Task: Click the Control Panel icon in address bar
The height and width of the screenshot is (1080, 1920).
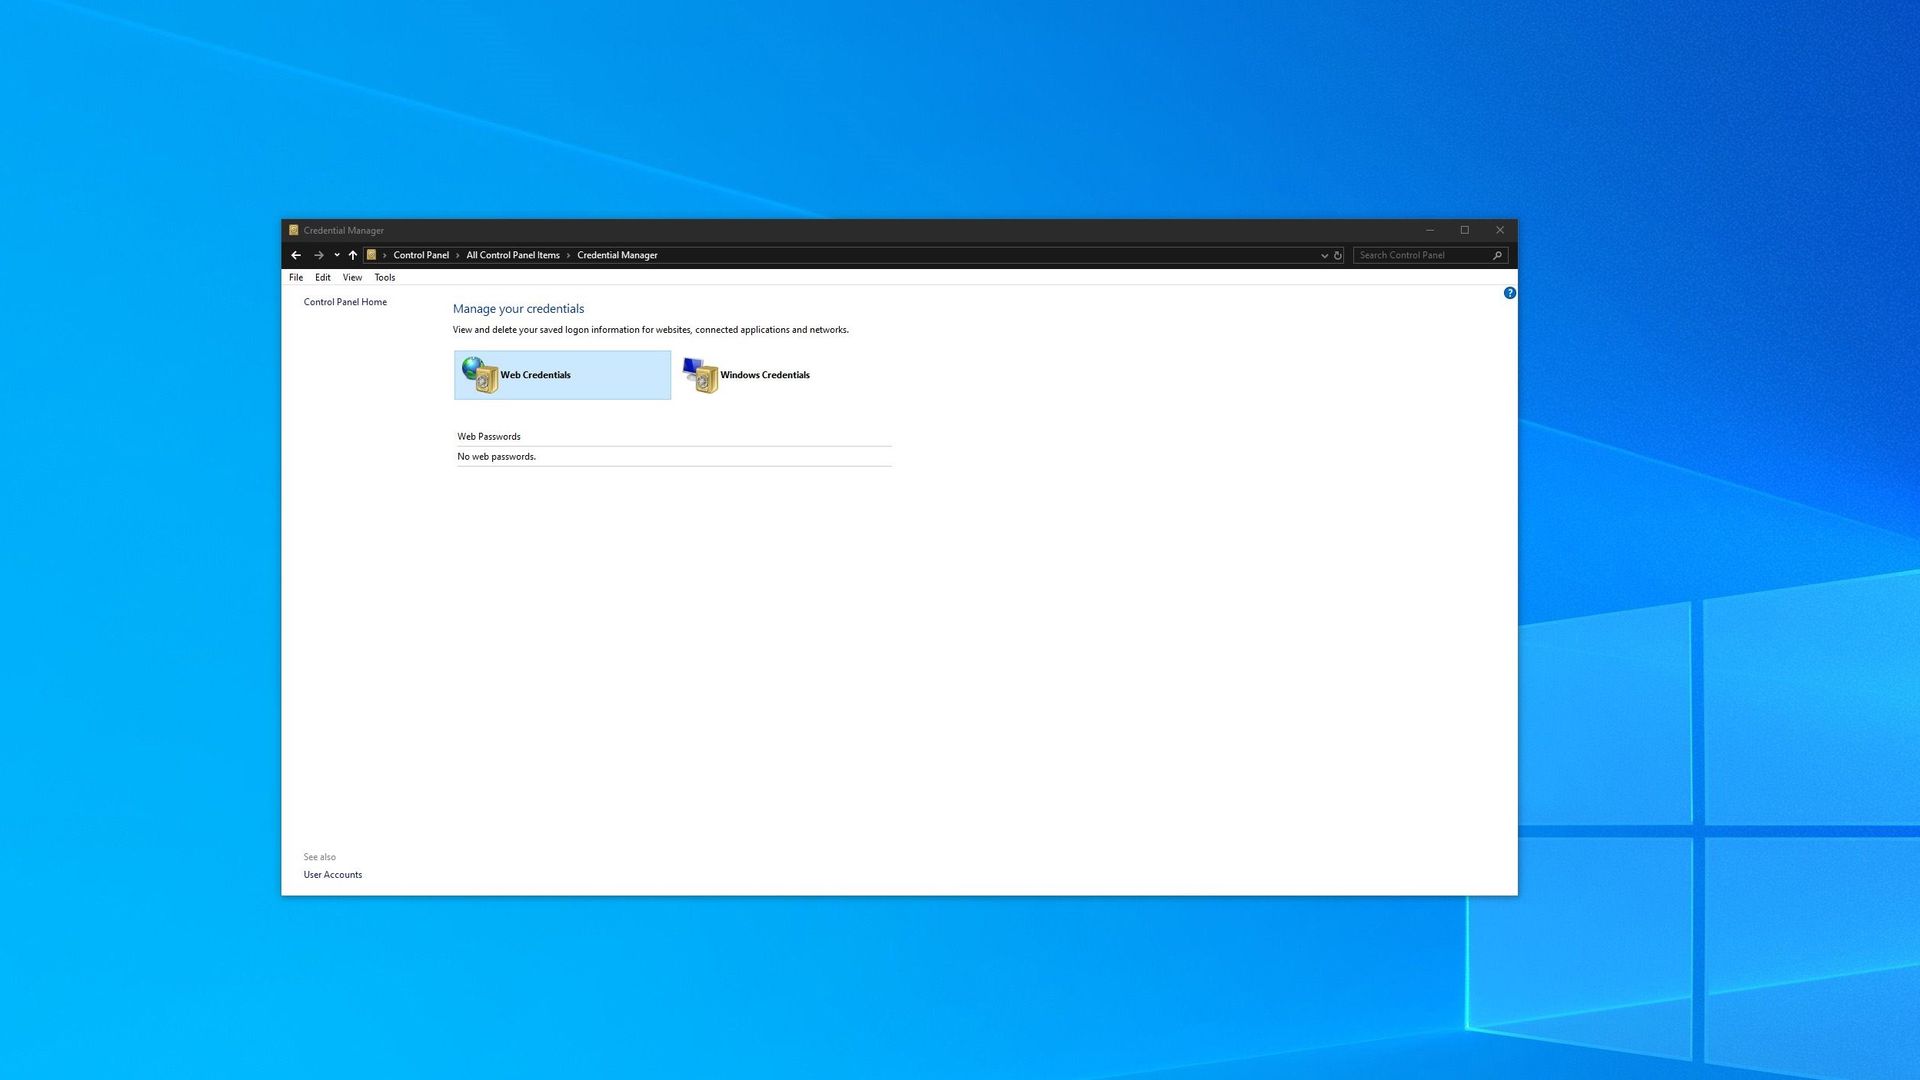Action: click(371, 255)
